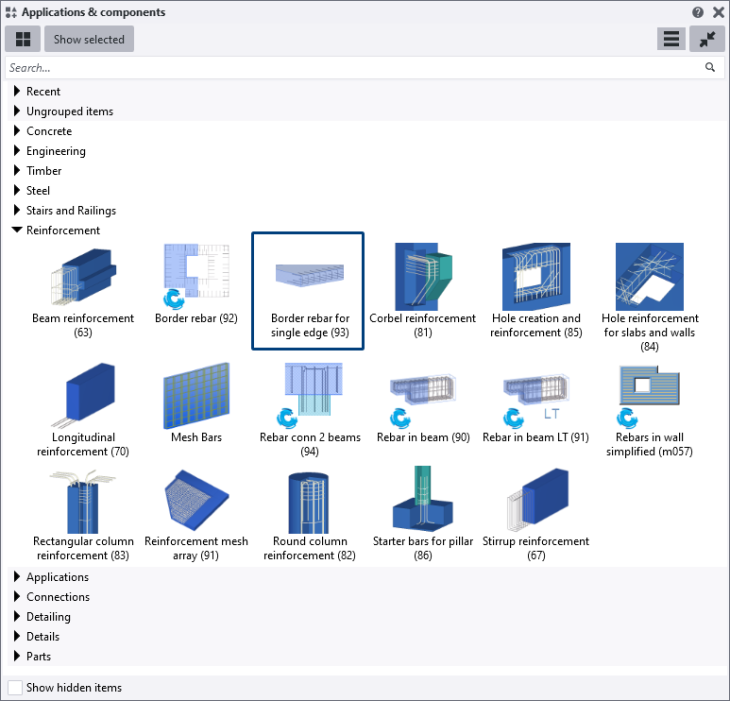Switch to thumbnails view with grid icon
This screenshot has width=730, height=701.
pyautogui.click(x=23, y=39)
